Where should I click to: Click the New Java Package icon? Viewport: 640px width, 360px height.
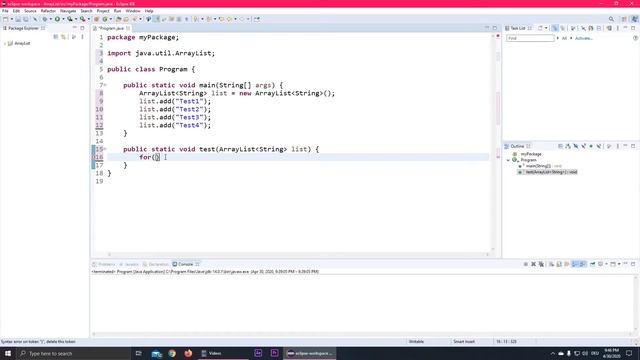(97, 19)
